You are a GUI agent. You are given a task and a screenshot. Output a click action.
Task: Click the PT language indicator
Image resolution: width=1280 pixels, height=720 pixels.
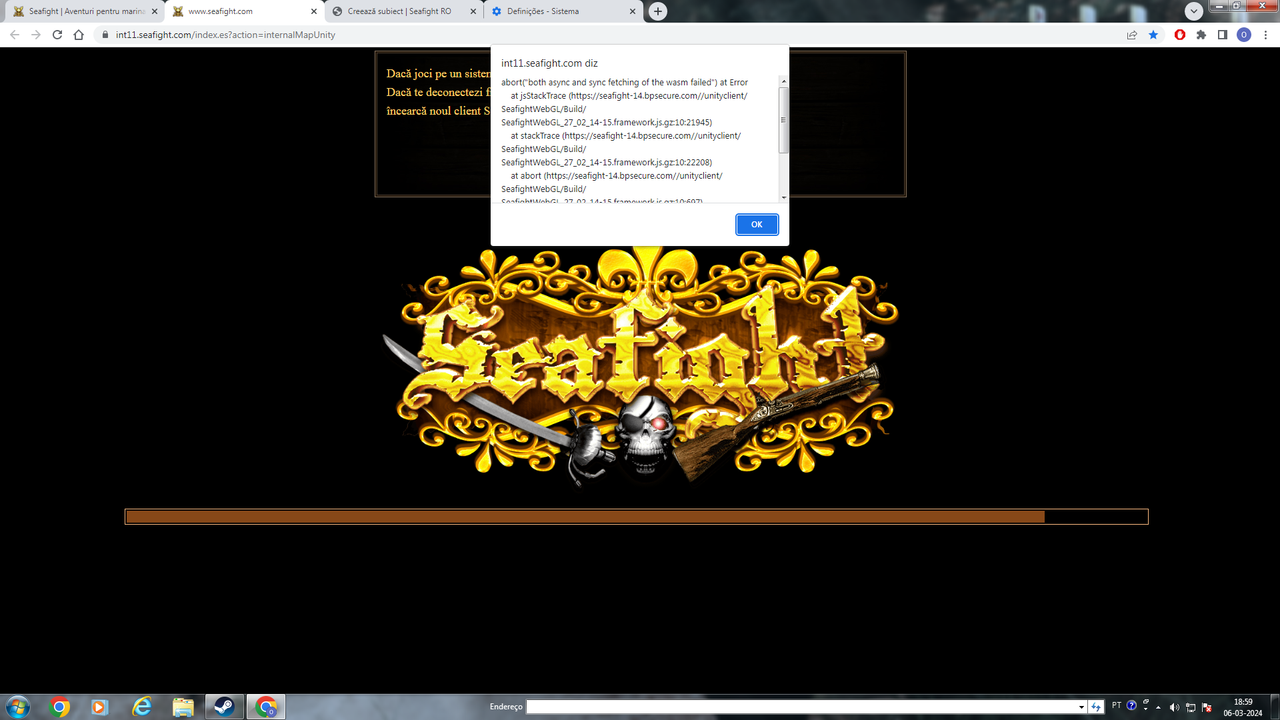pos(1117,706)
